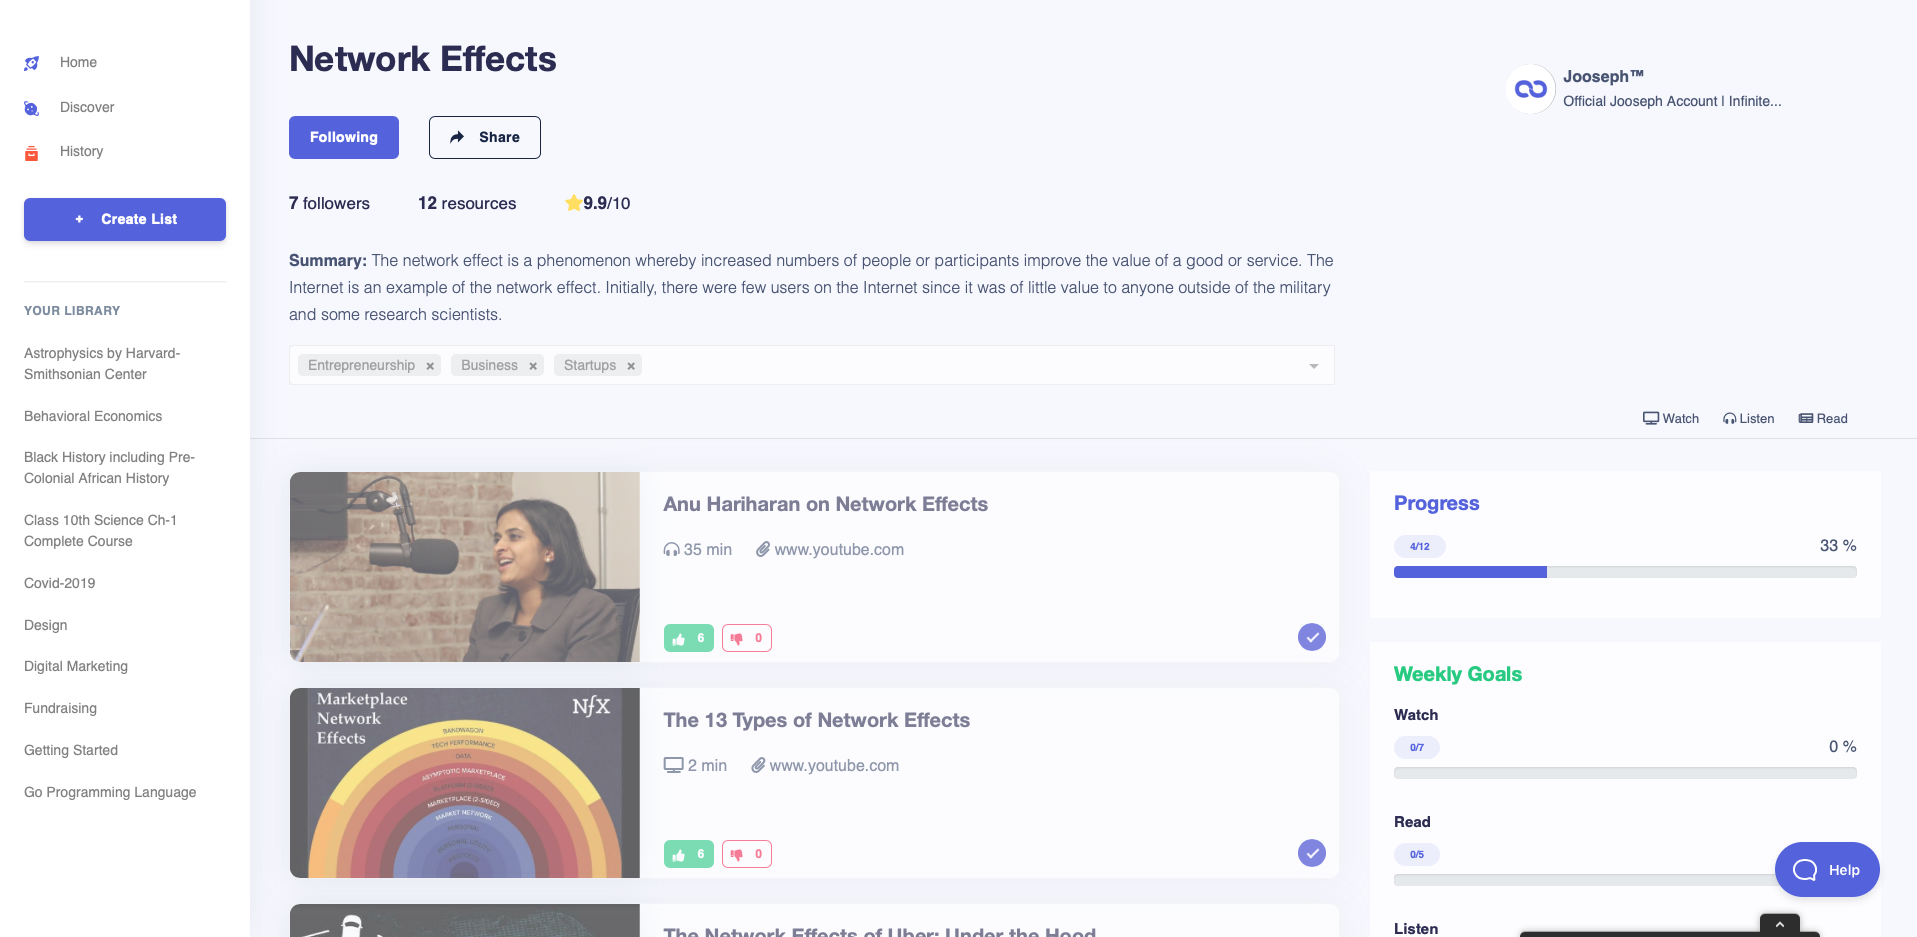1917x937 pixels.
Task: Click the Discover icon in sidebar
Action: (x=32, y=108)
